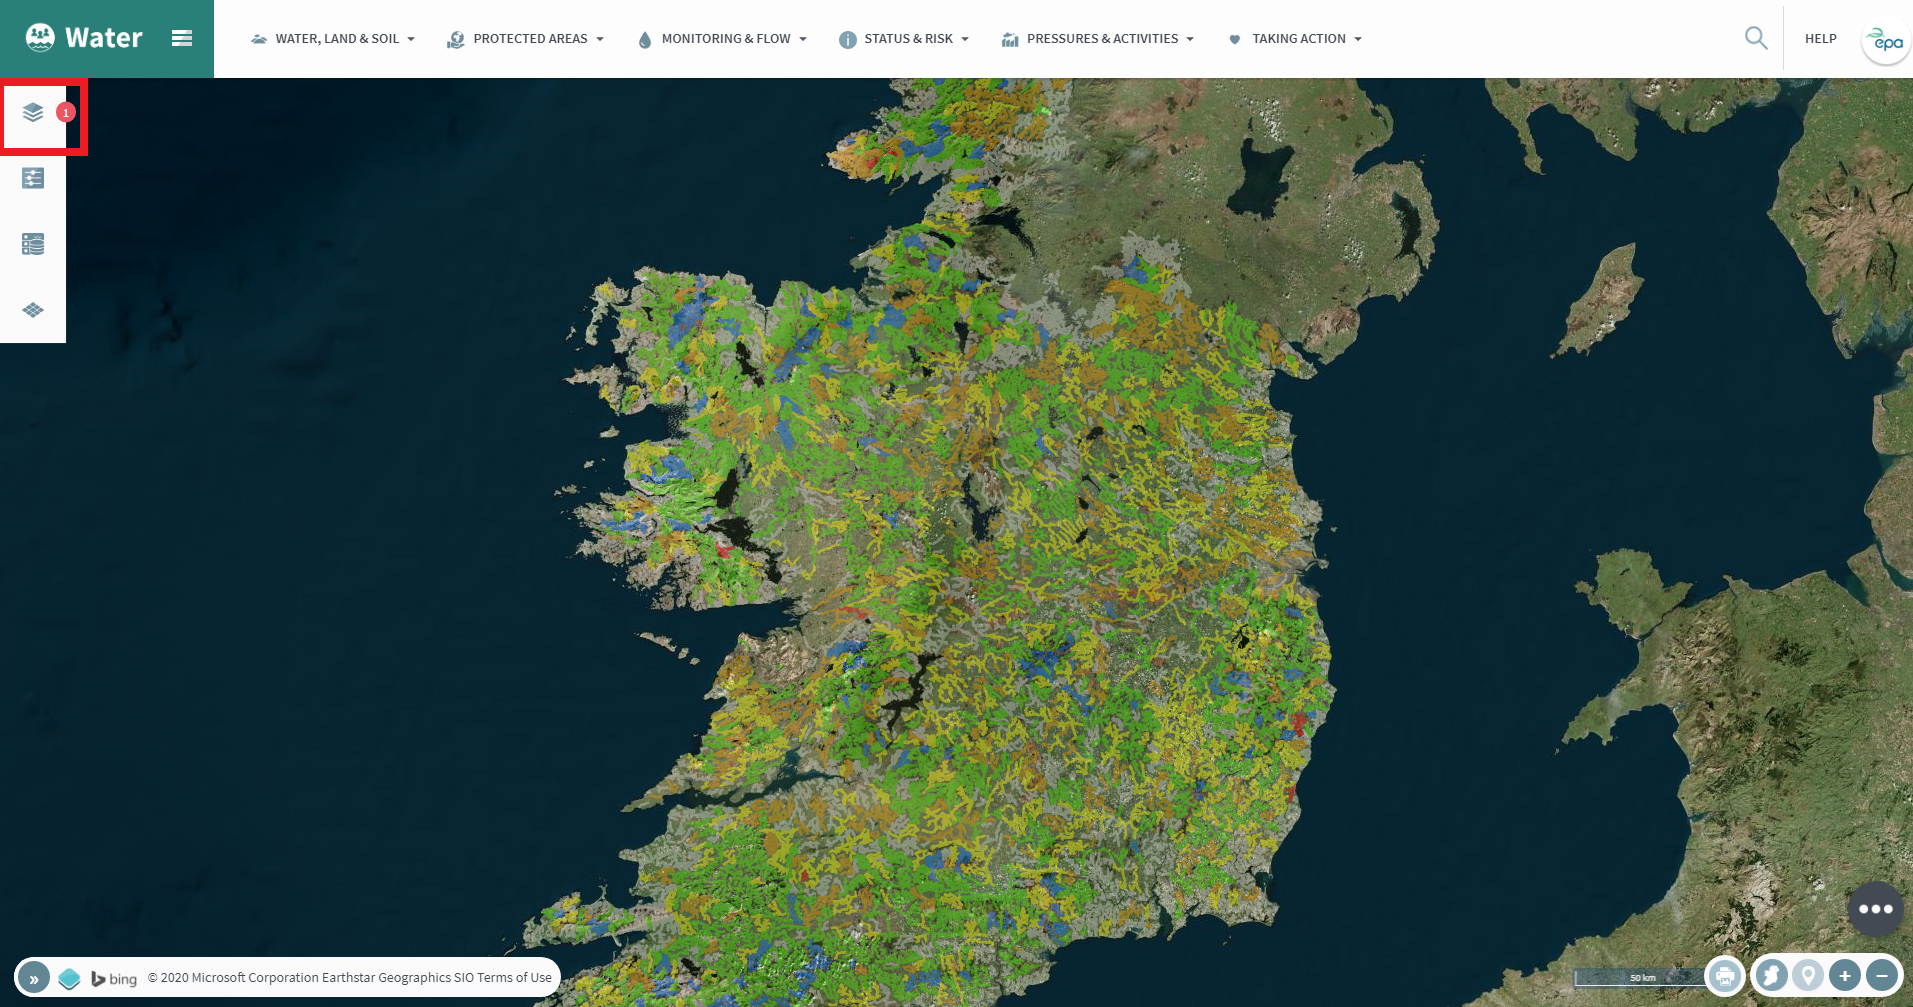Click the map zoom in control
The width and height of the screenshot is (1913, 1007).
(1844, 975)
